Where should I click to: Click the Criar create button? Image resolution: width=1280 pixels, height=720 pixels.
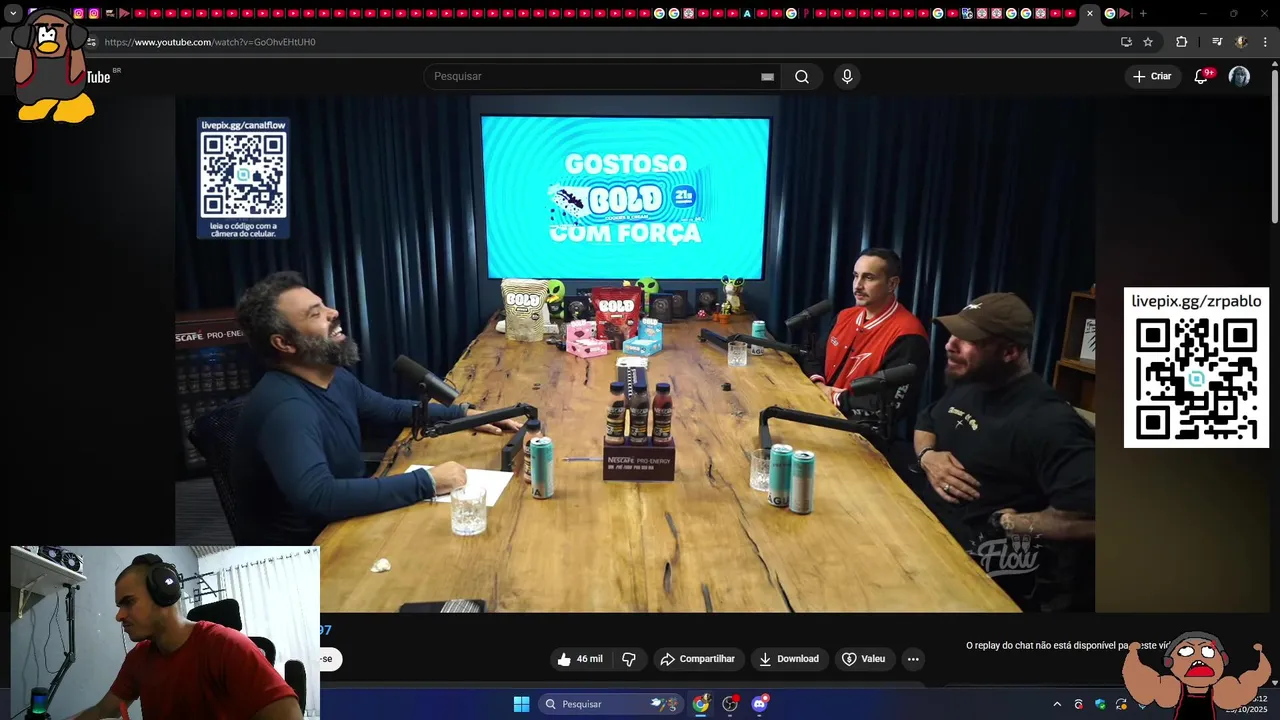(x=1152, y=76)
